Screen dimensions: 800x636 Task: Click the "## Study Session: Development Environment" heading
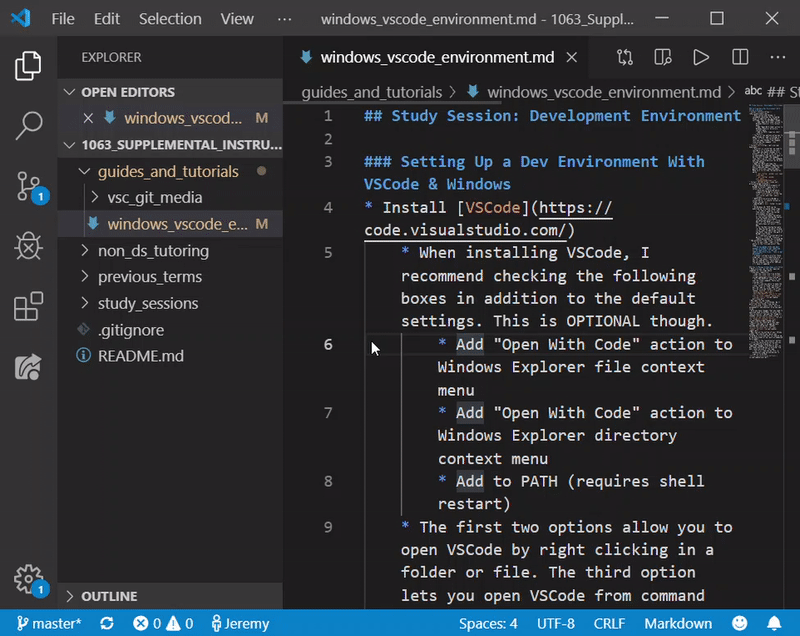[x=552, y=116]
